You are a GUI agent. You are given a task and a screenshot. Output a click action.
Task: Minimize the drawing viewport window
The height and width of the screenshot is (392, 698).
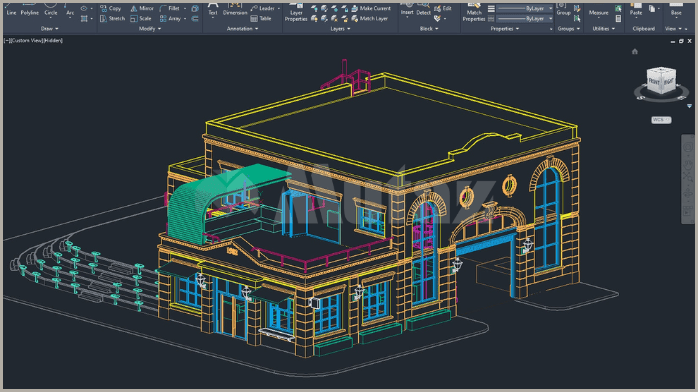coord(673,41)
